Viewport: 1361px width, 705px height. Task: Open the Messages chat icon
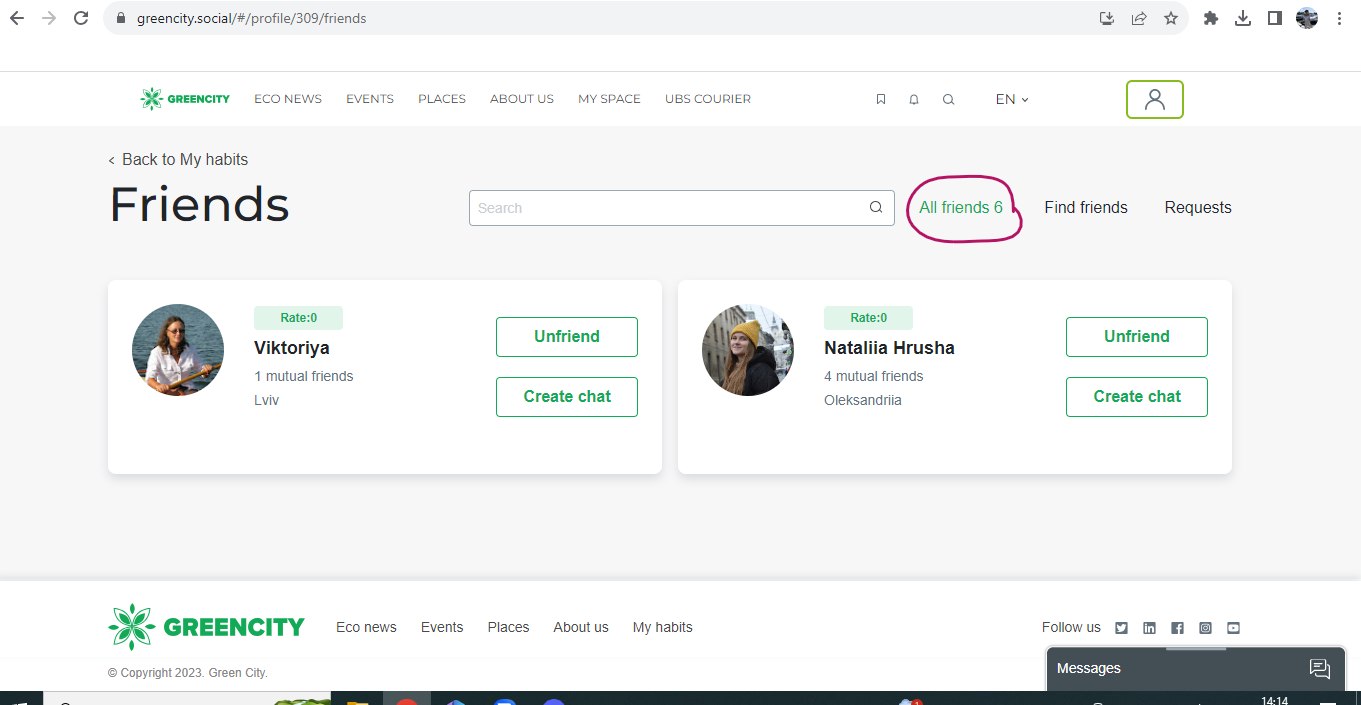point(1320,668)
